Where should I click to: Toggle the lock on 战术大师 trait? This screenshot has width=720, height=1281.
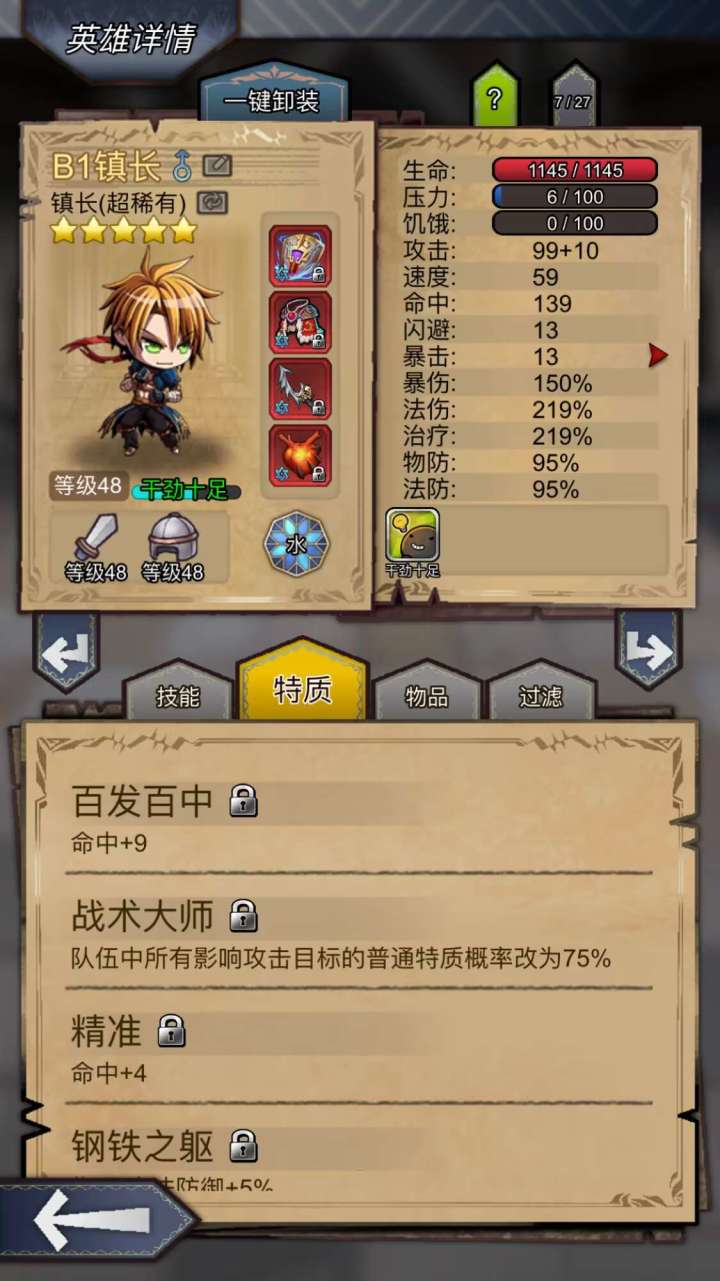pos(243,914)
